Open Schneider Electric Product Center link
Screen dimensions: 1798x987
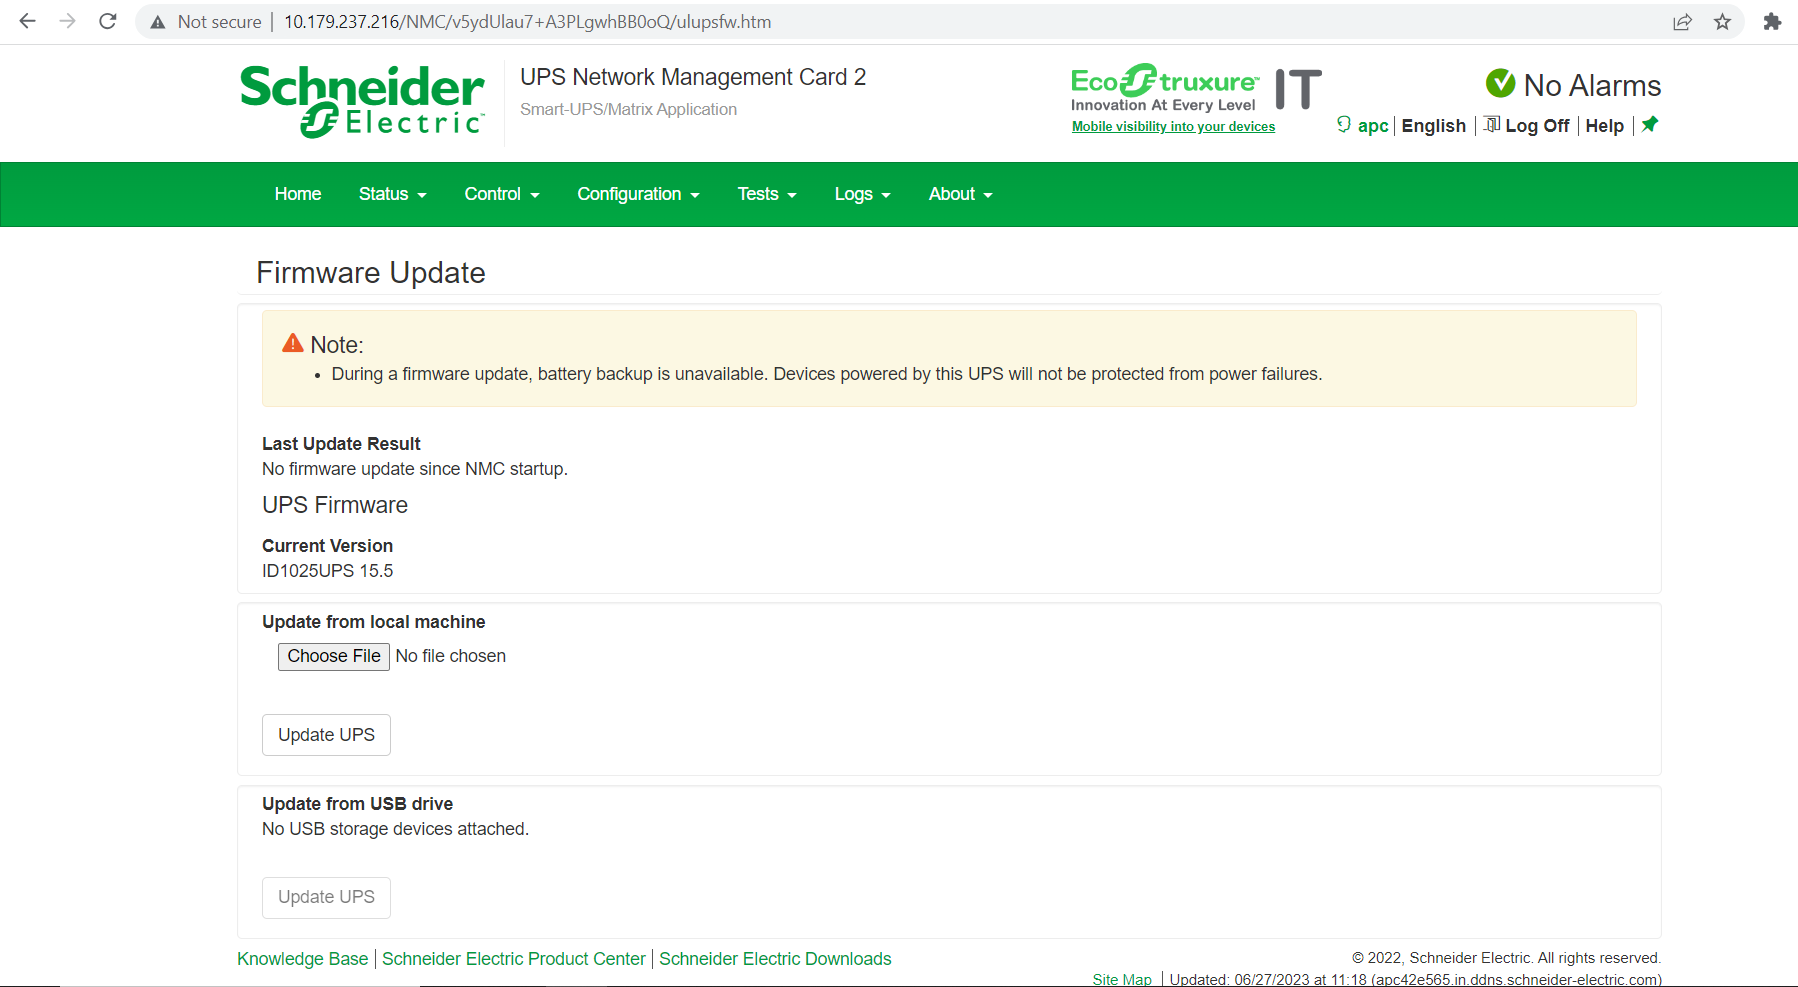pos(514,959)
